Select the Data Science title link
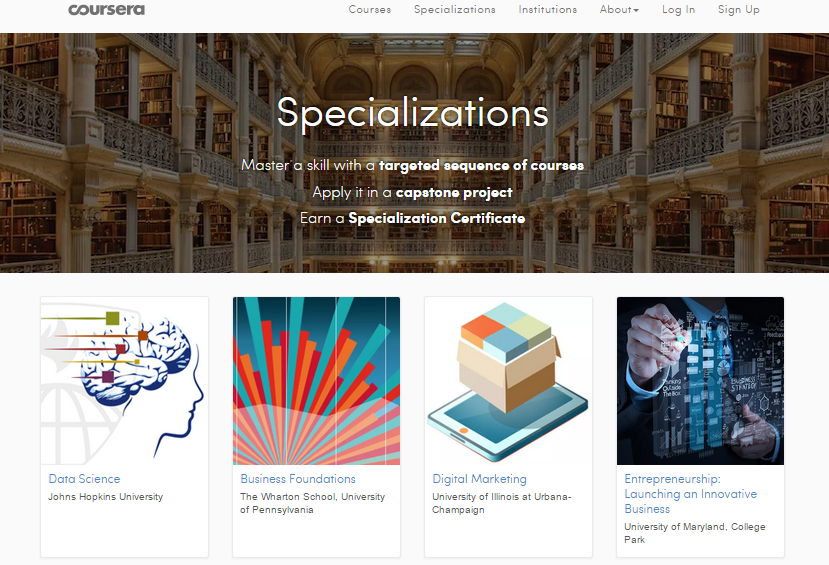The image size is (829, 565). point(84,479)
